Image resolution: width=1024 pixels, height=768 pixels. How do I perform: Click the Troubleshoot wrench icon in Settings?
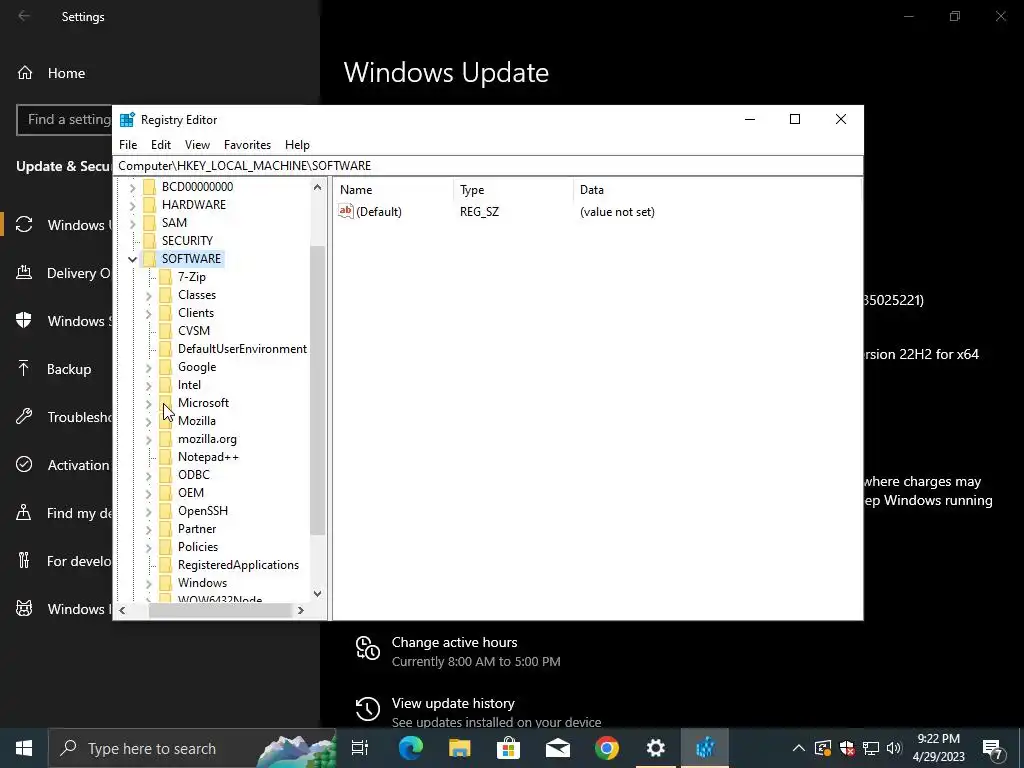[24, 417]
